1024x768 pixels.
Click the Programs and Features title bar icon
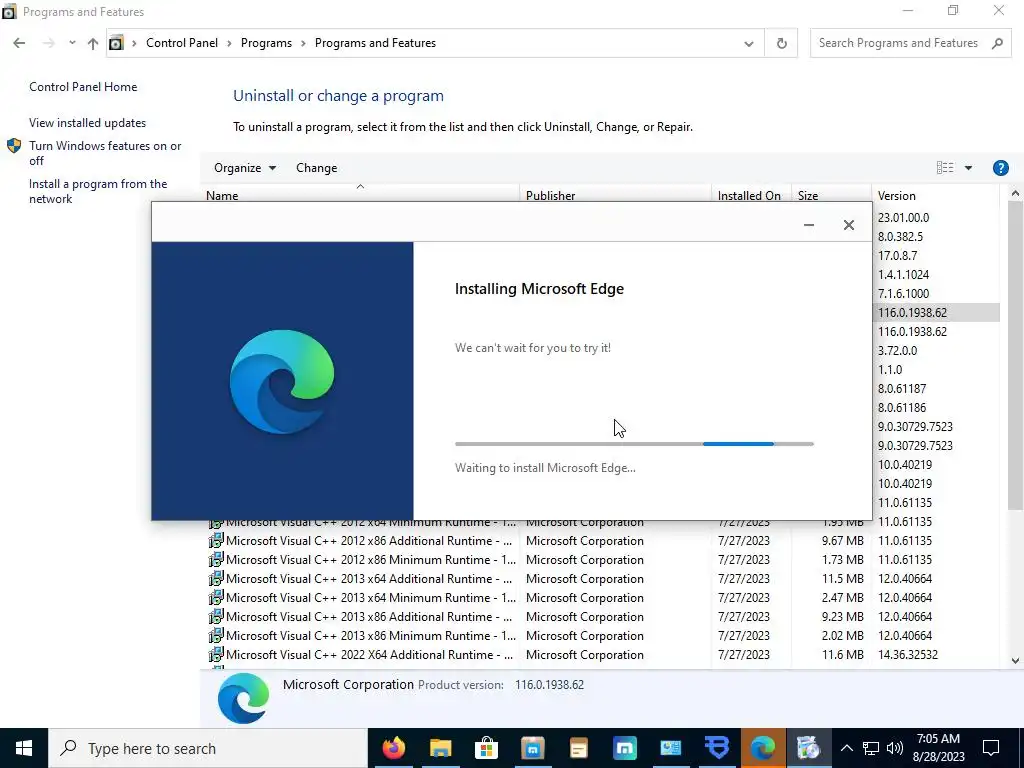(x=9, y=12)
